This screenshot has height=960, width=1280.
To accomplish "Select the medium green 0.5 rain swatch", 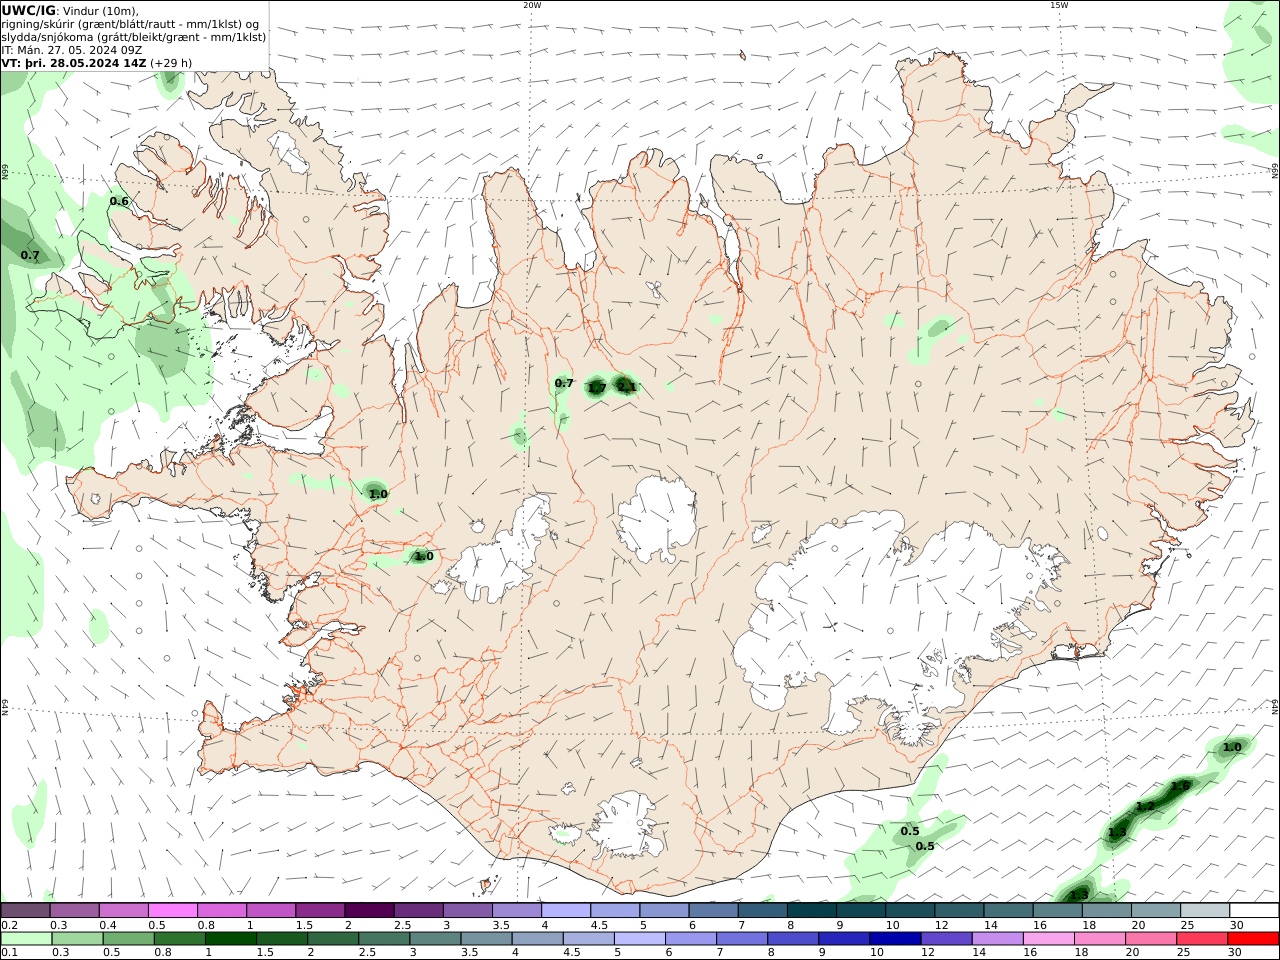I will (129, 939).
